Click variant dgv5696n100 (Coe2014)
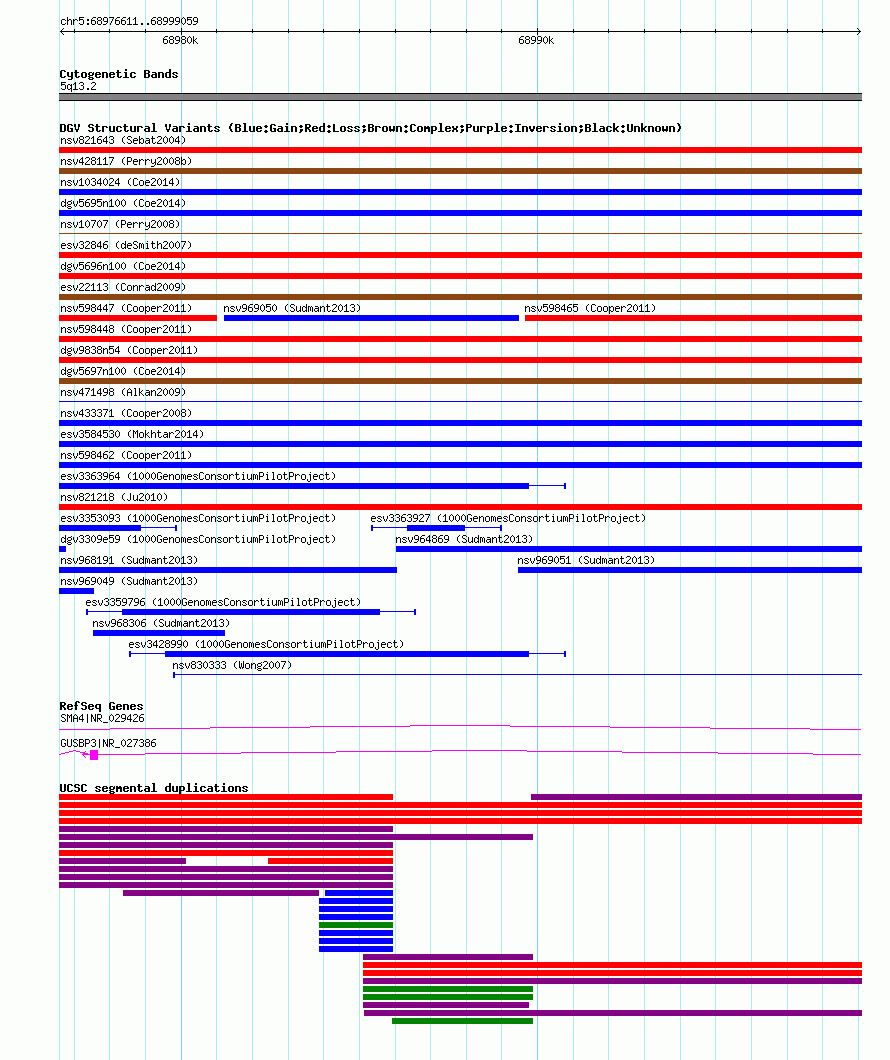The height and width of the screenshot is (1060, 890). click(123, 266)
